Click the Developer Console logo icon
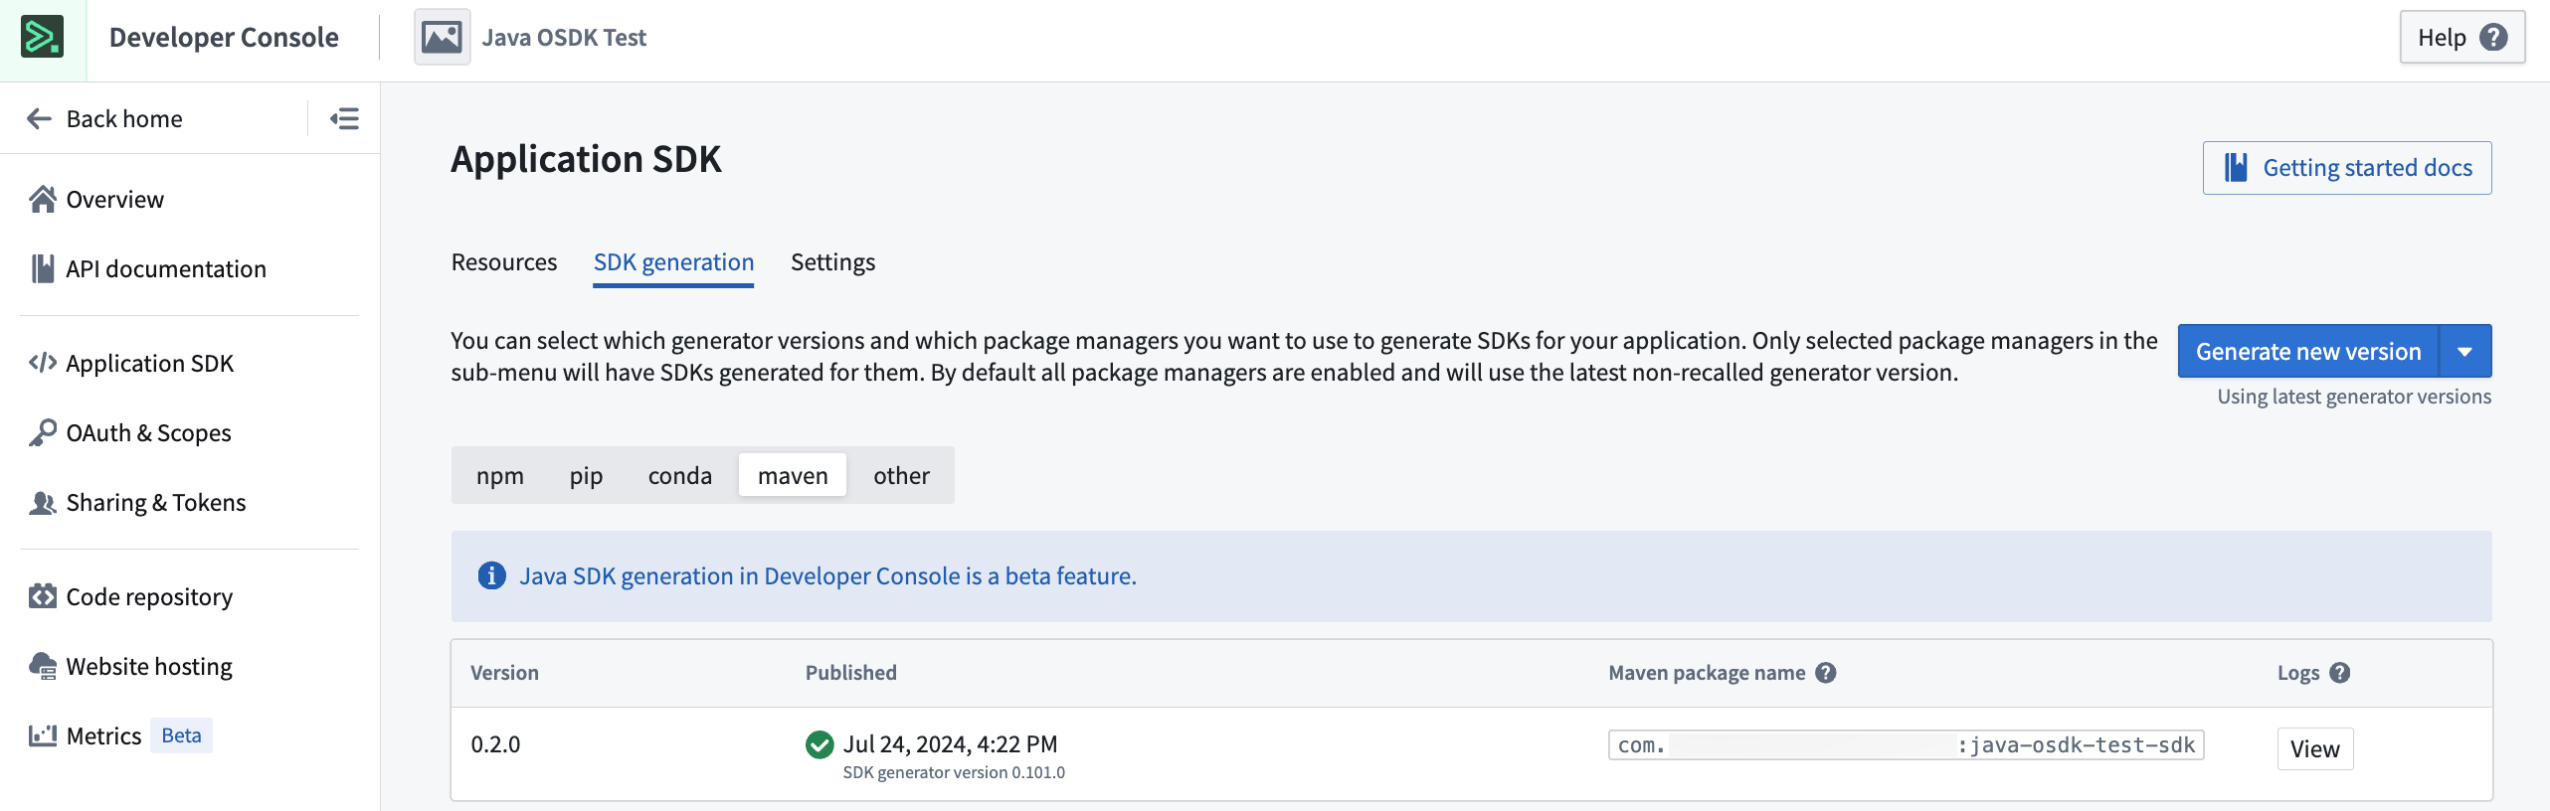Screen dimensions: 2550x811 42,38
